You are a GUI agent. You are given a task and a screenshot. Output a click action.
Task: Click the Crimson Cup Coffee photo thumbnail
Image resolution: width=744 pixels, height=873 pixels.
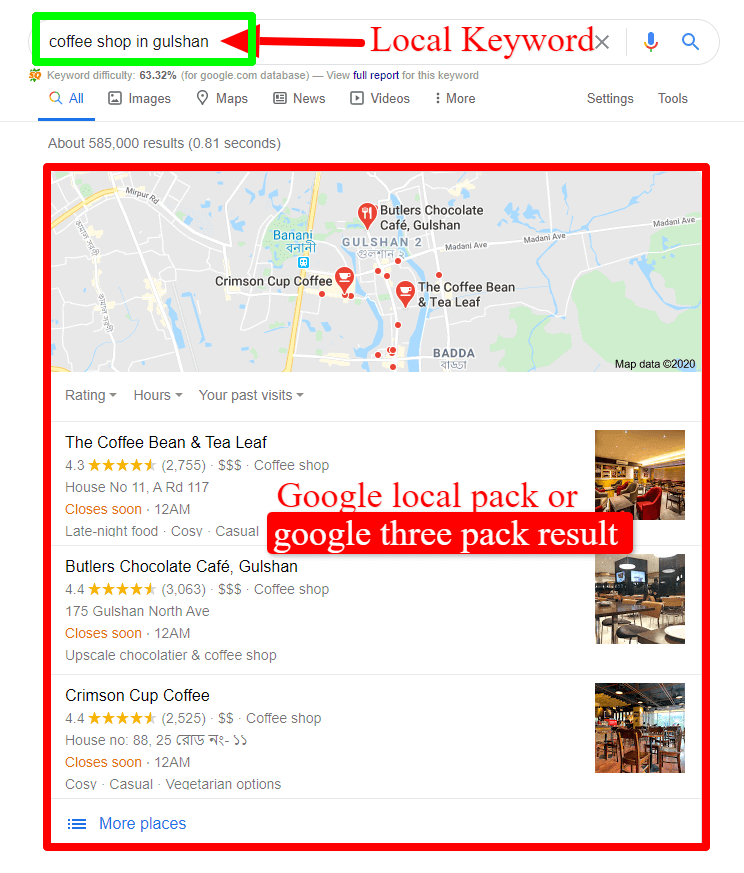[640, 728]
